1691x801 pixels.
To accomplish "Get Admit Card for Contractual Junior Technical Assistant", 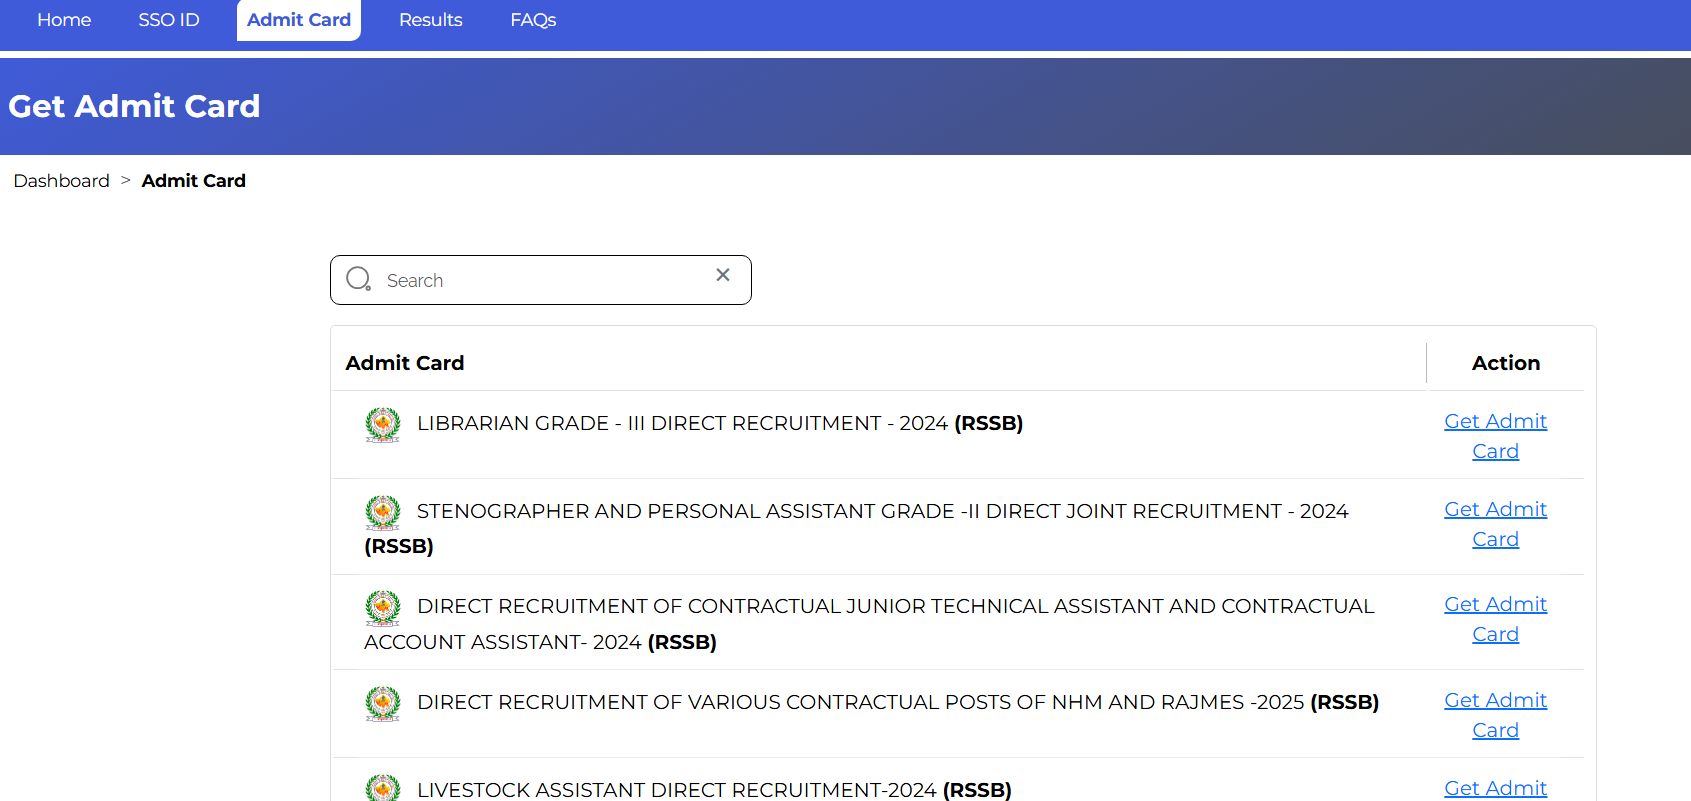I will point(1496,619).
